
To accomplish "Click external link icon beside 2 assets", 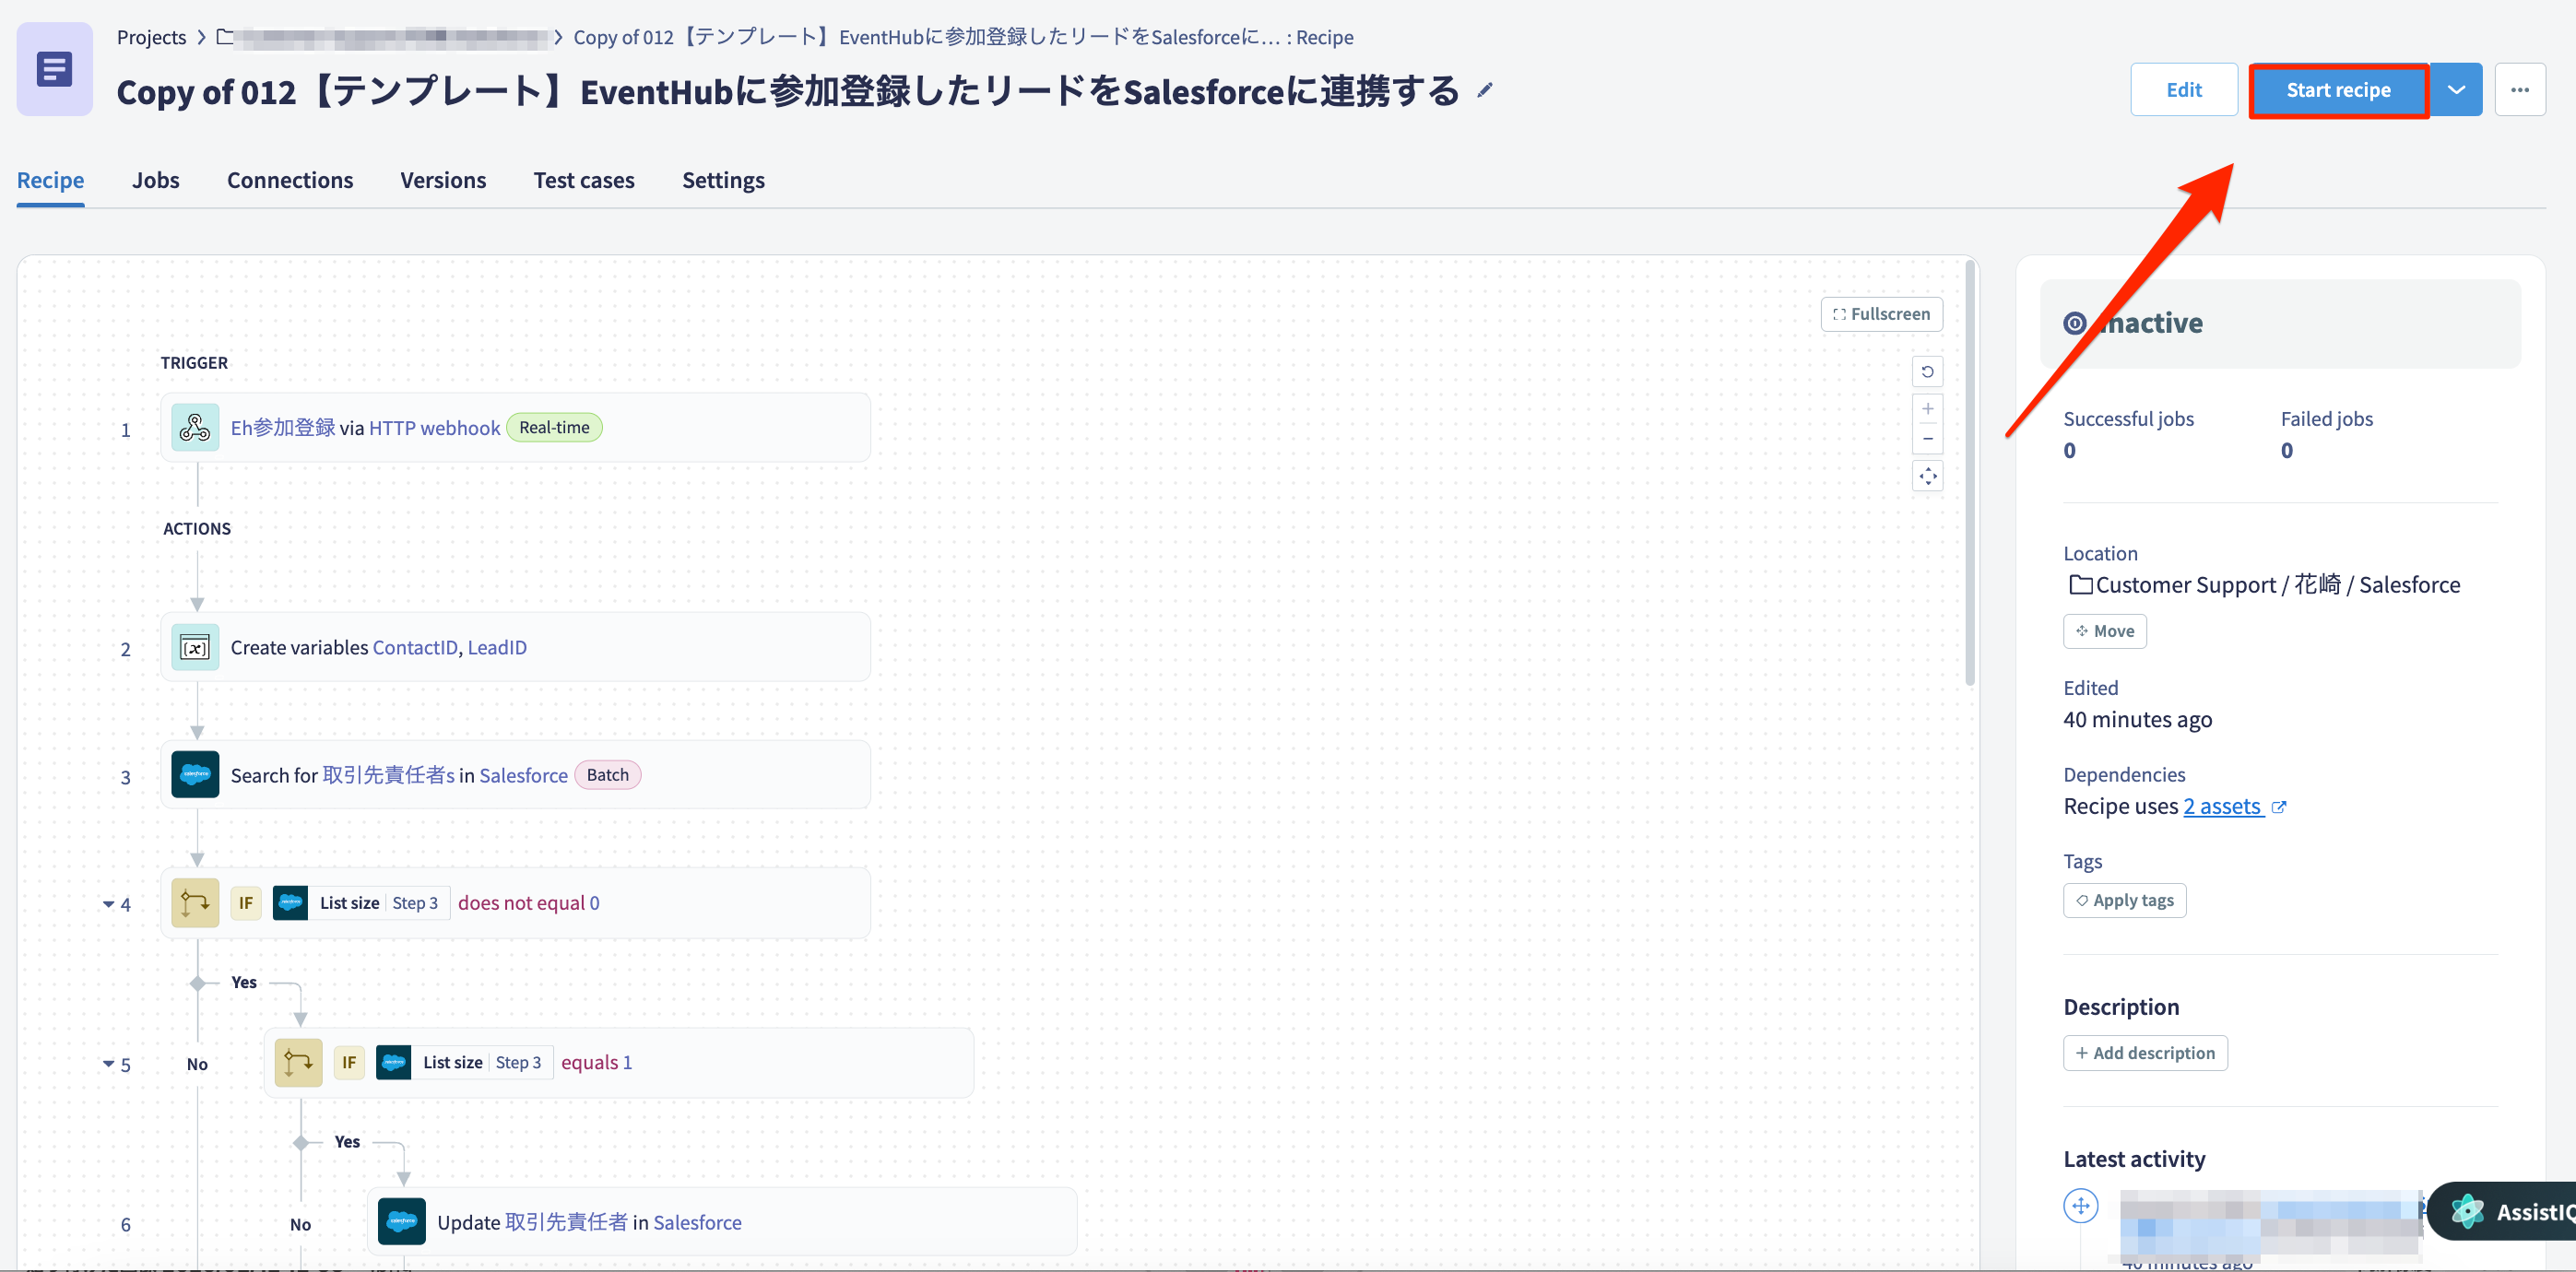I will coord(2278,808).
